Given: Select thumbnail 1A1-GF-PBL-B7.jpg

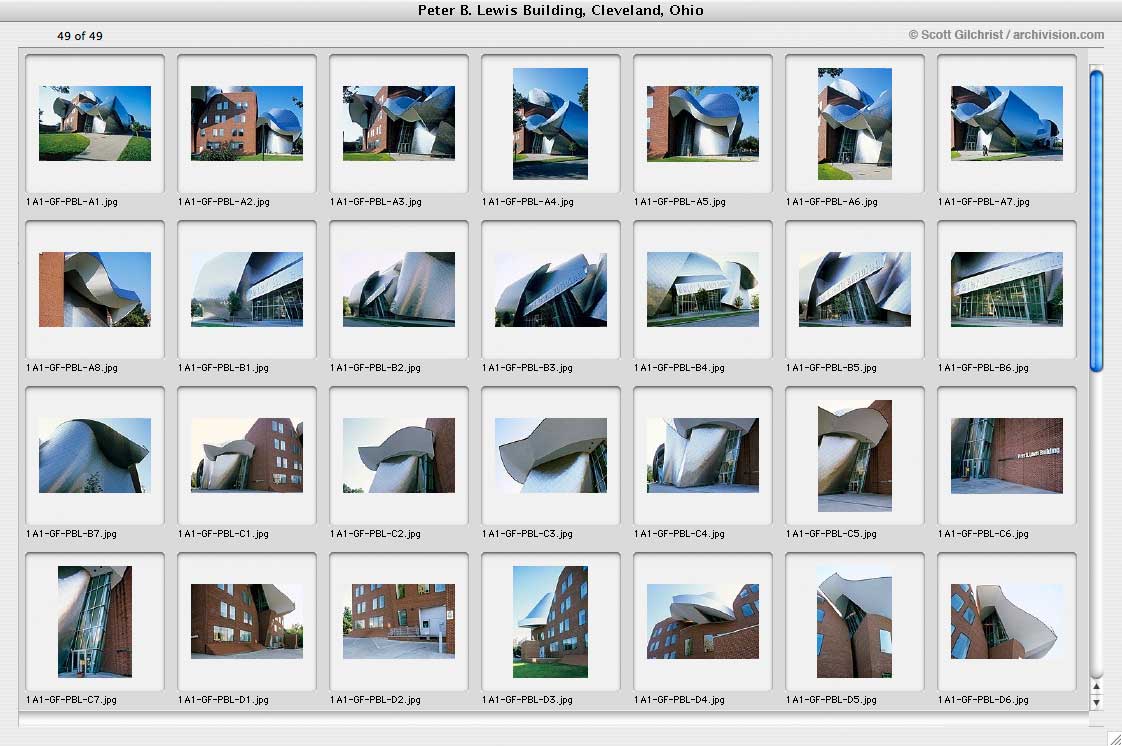Looking at the screenshot, I should tap(94, 456).
